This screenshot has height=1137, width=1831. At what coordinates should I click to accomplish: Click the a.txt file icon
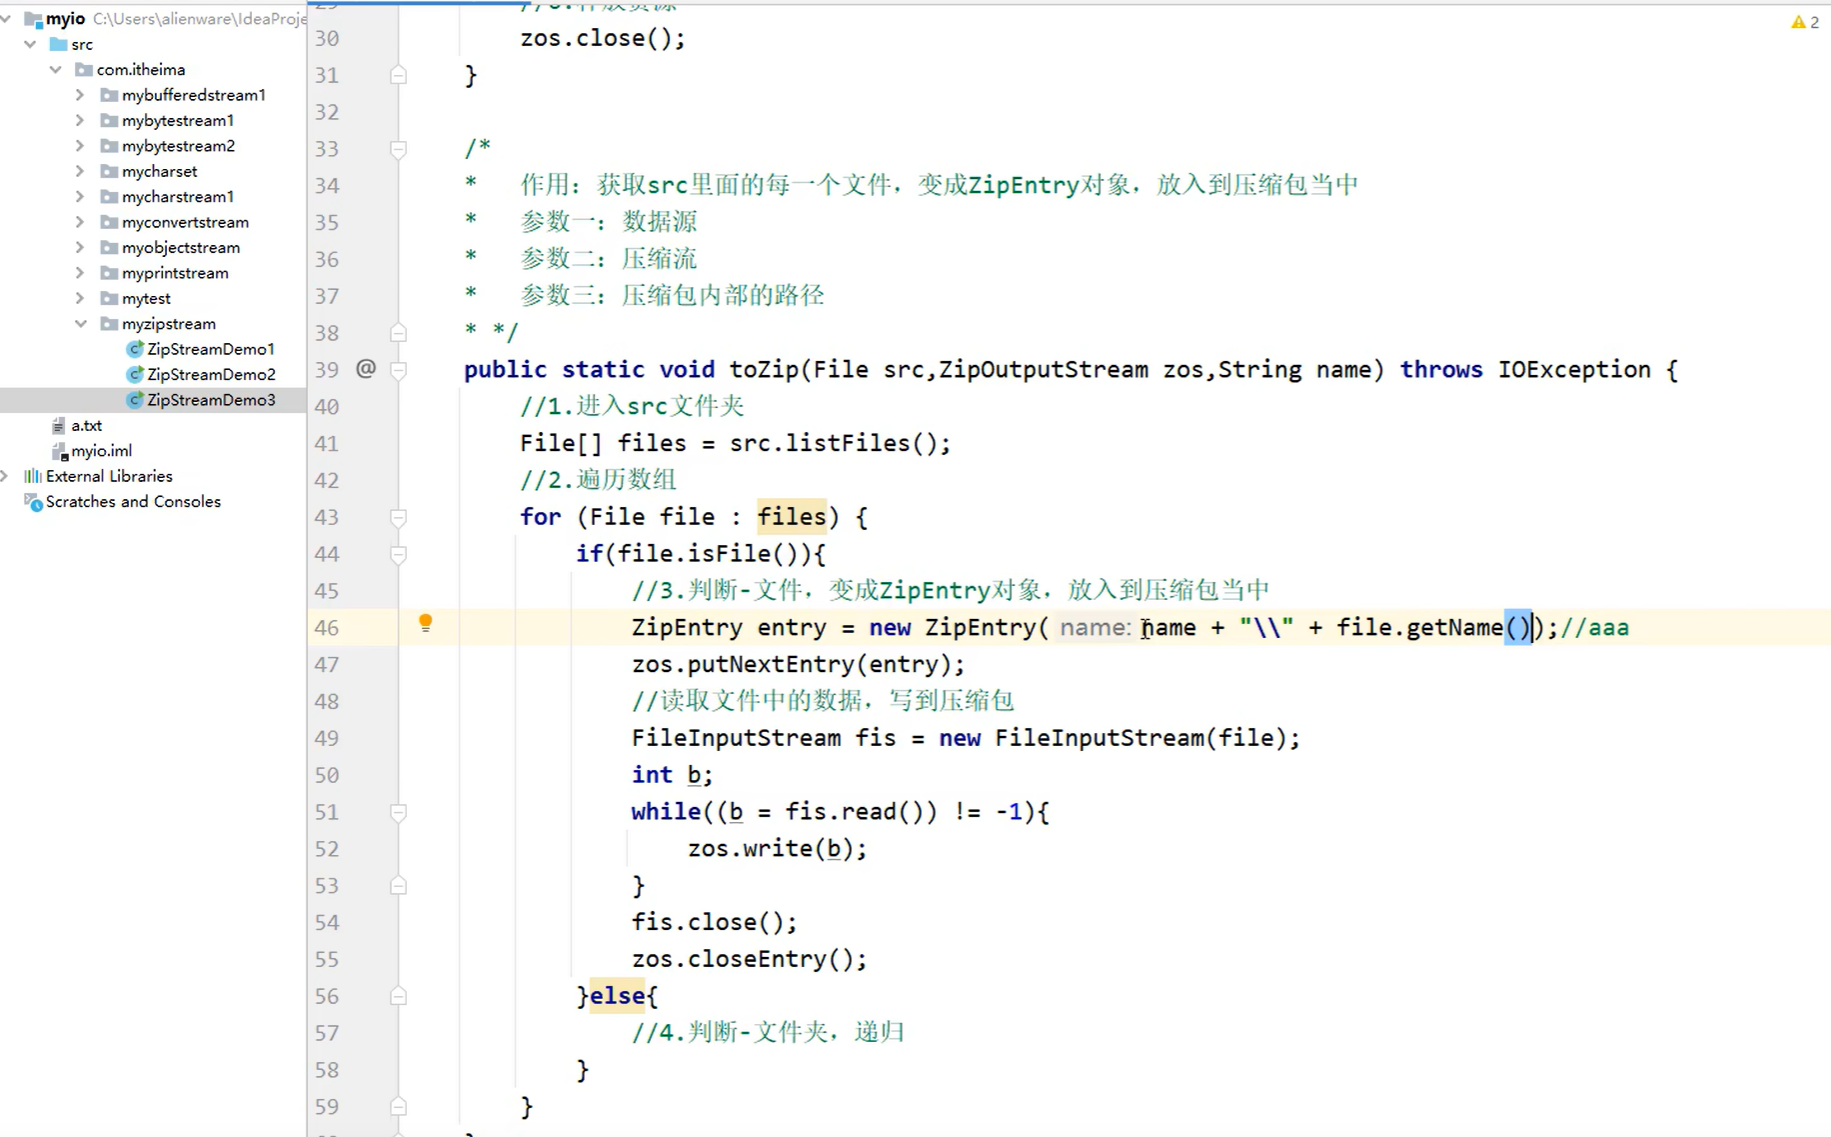[59, 425]
